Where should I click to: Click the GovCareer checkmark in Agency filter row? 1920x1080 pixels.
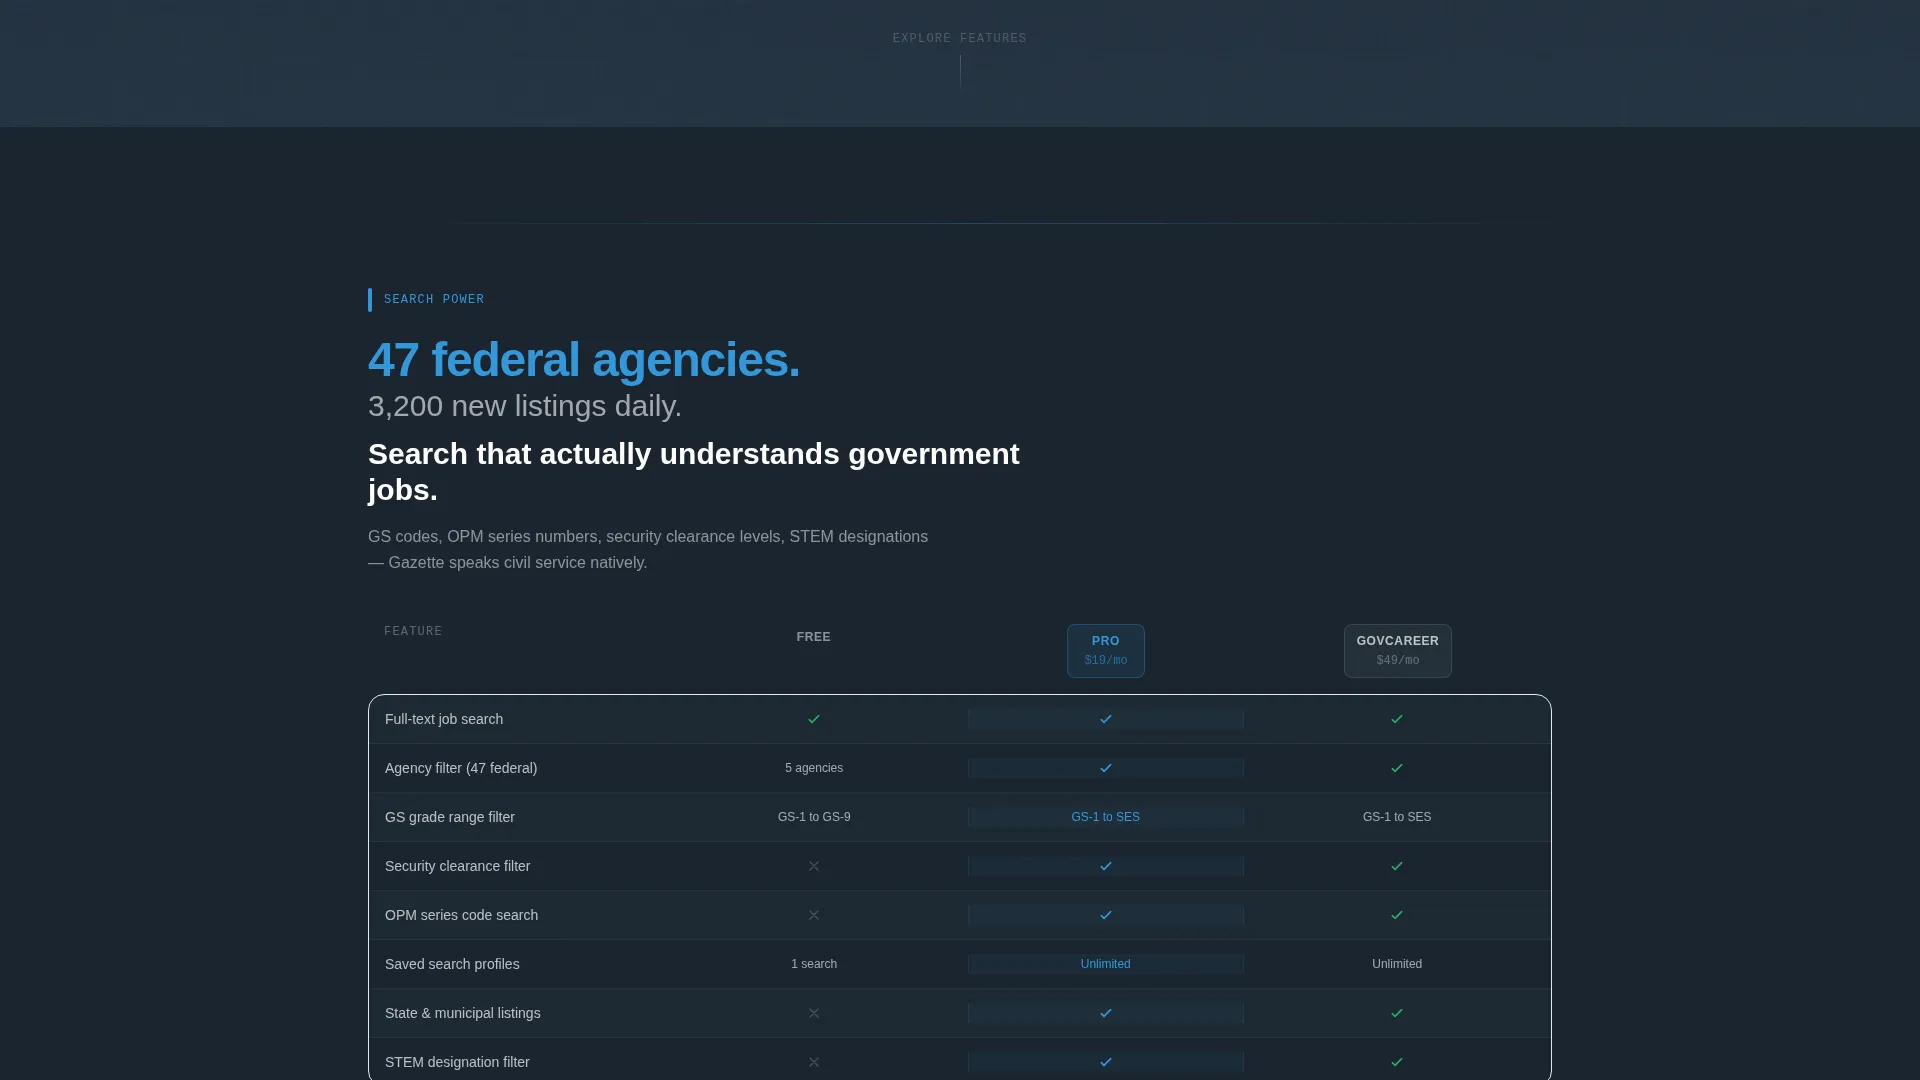1397,768
